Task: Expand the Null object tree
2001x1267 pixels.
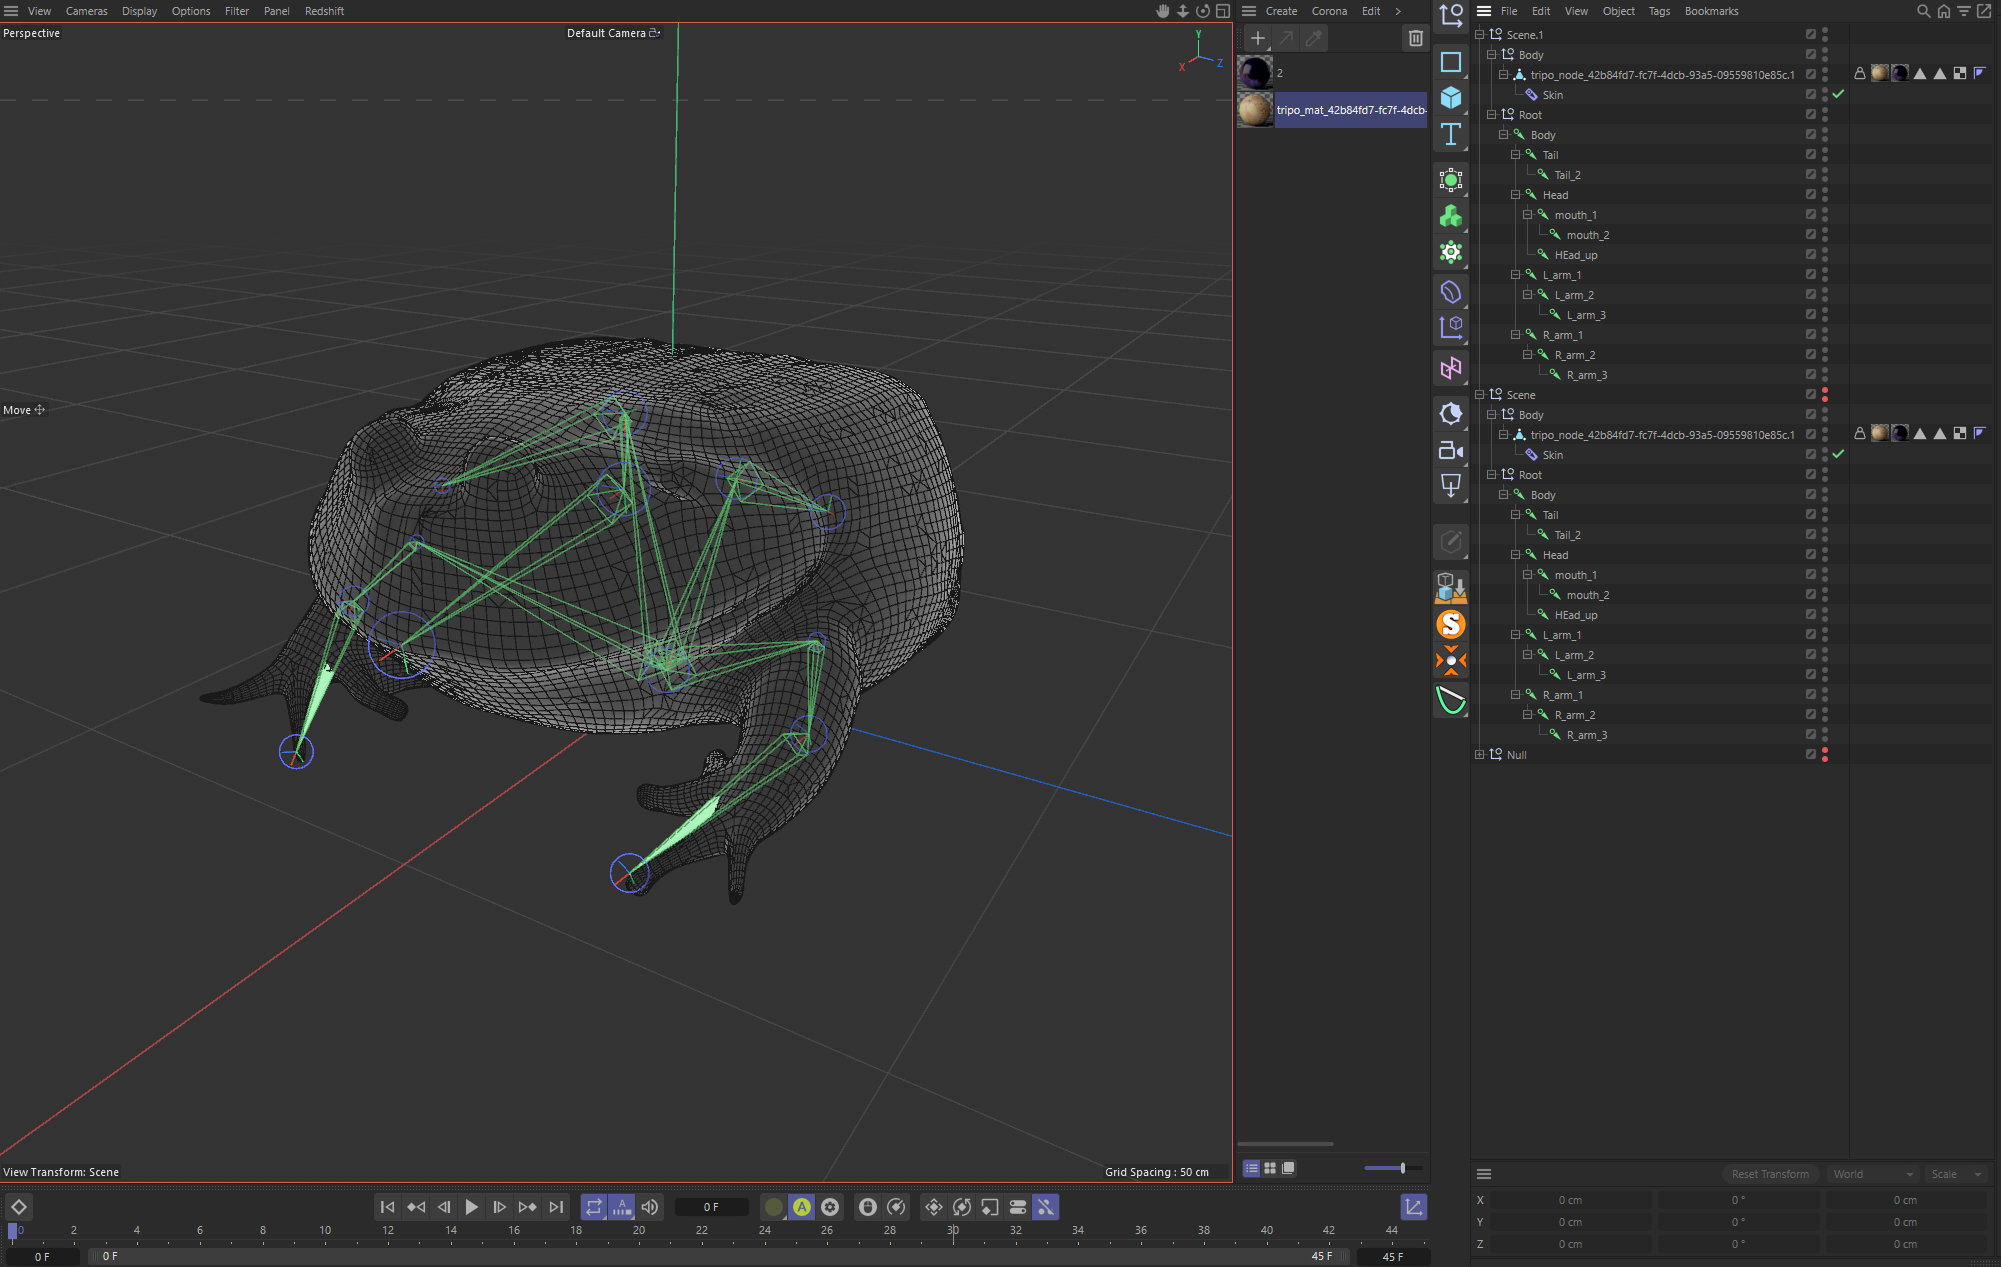Action: 1479,755
